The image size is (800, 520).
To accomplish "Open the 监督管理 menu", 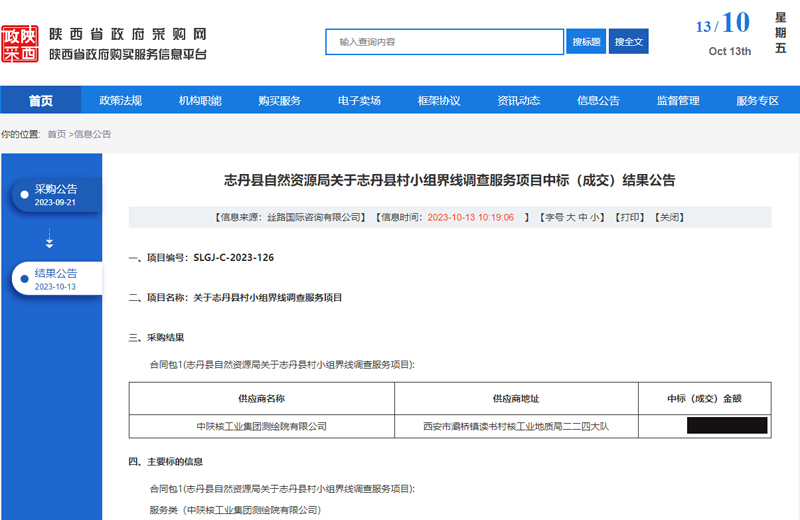I will pos(678,100).
